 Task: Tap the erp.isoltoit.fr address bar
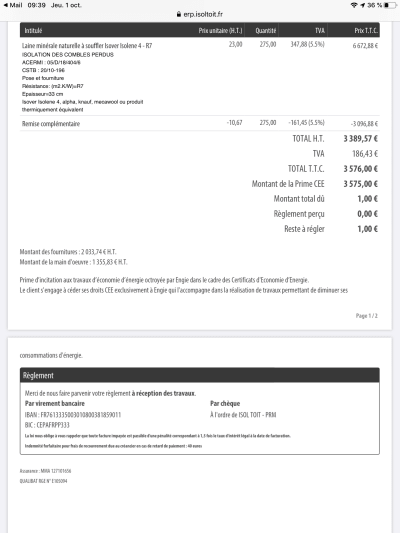coord(200,14)
